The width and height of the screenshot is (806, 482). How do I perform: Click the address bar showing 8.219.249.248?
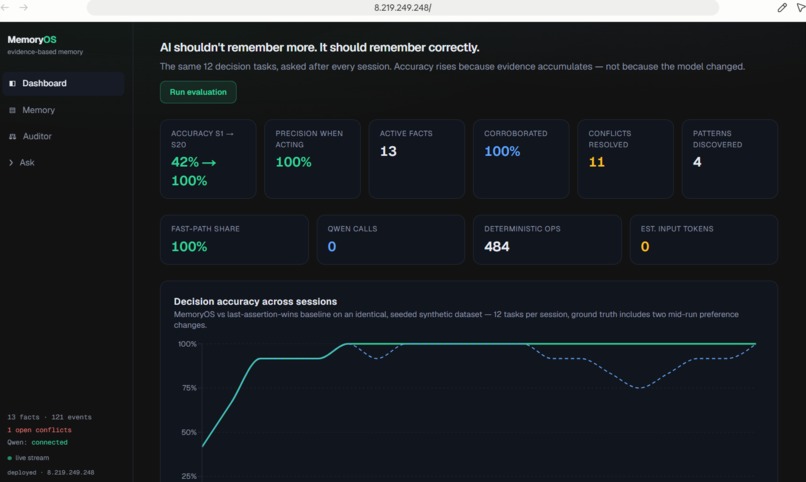click(x=402, y=8)
